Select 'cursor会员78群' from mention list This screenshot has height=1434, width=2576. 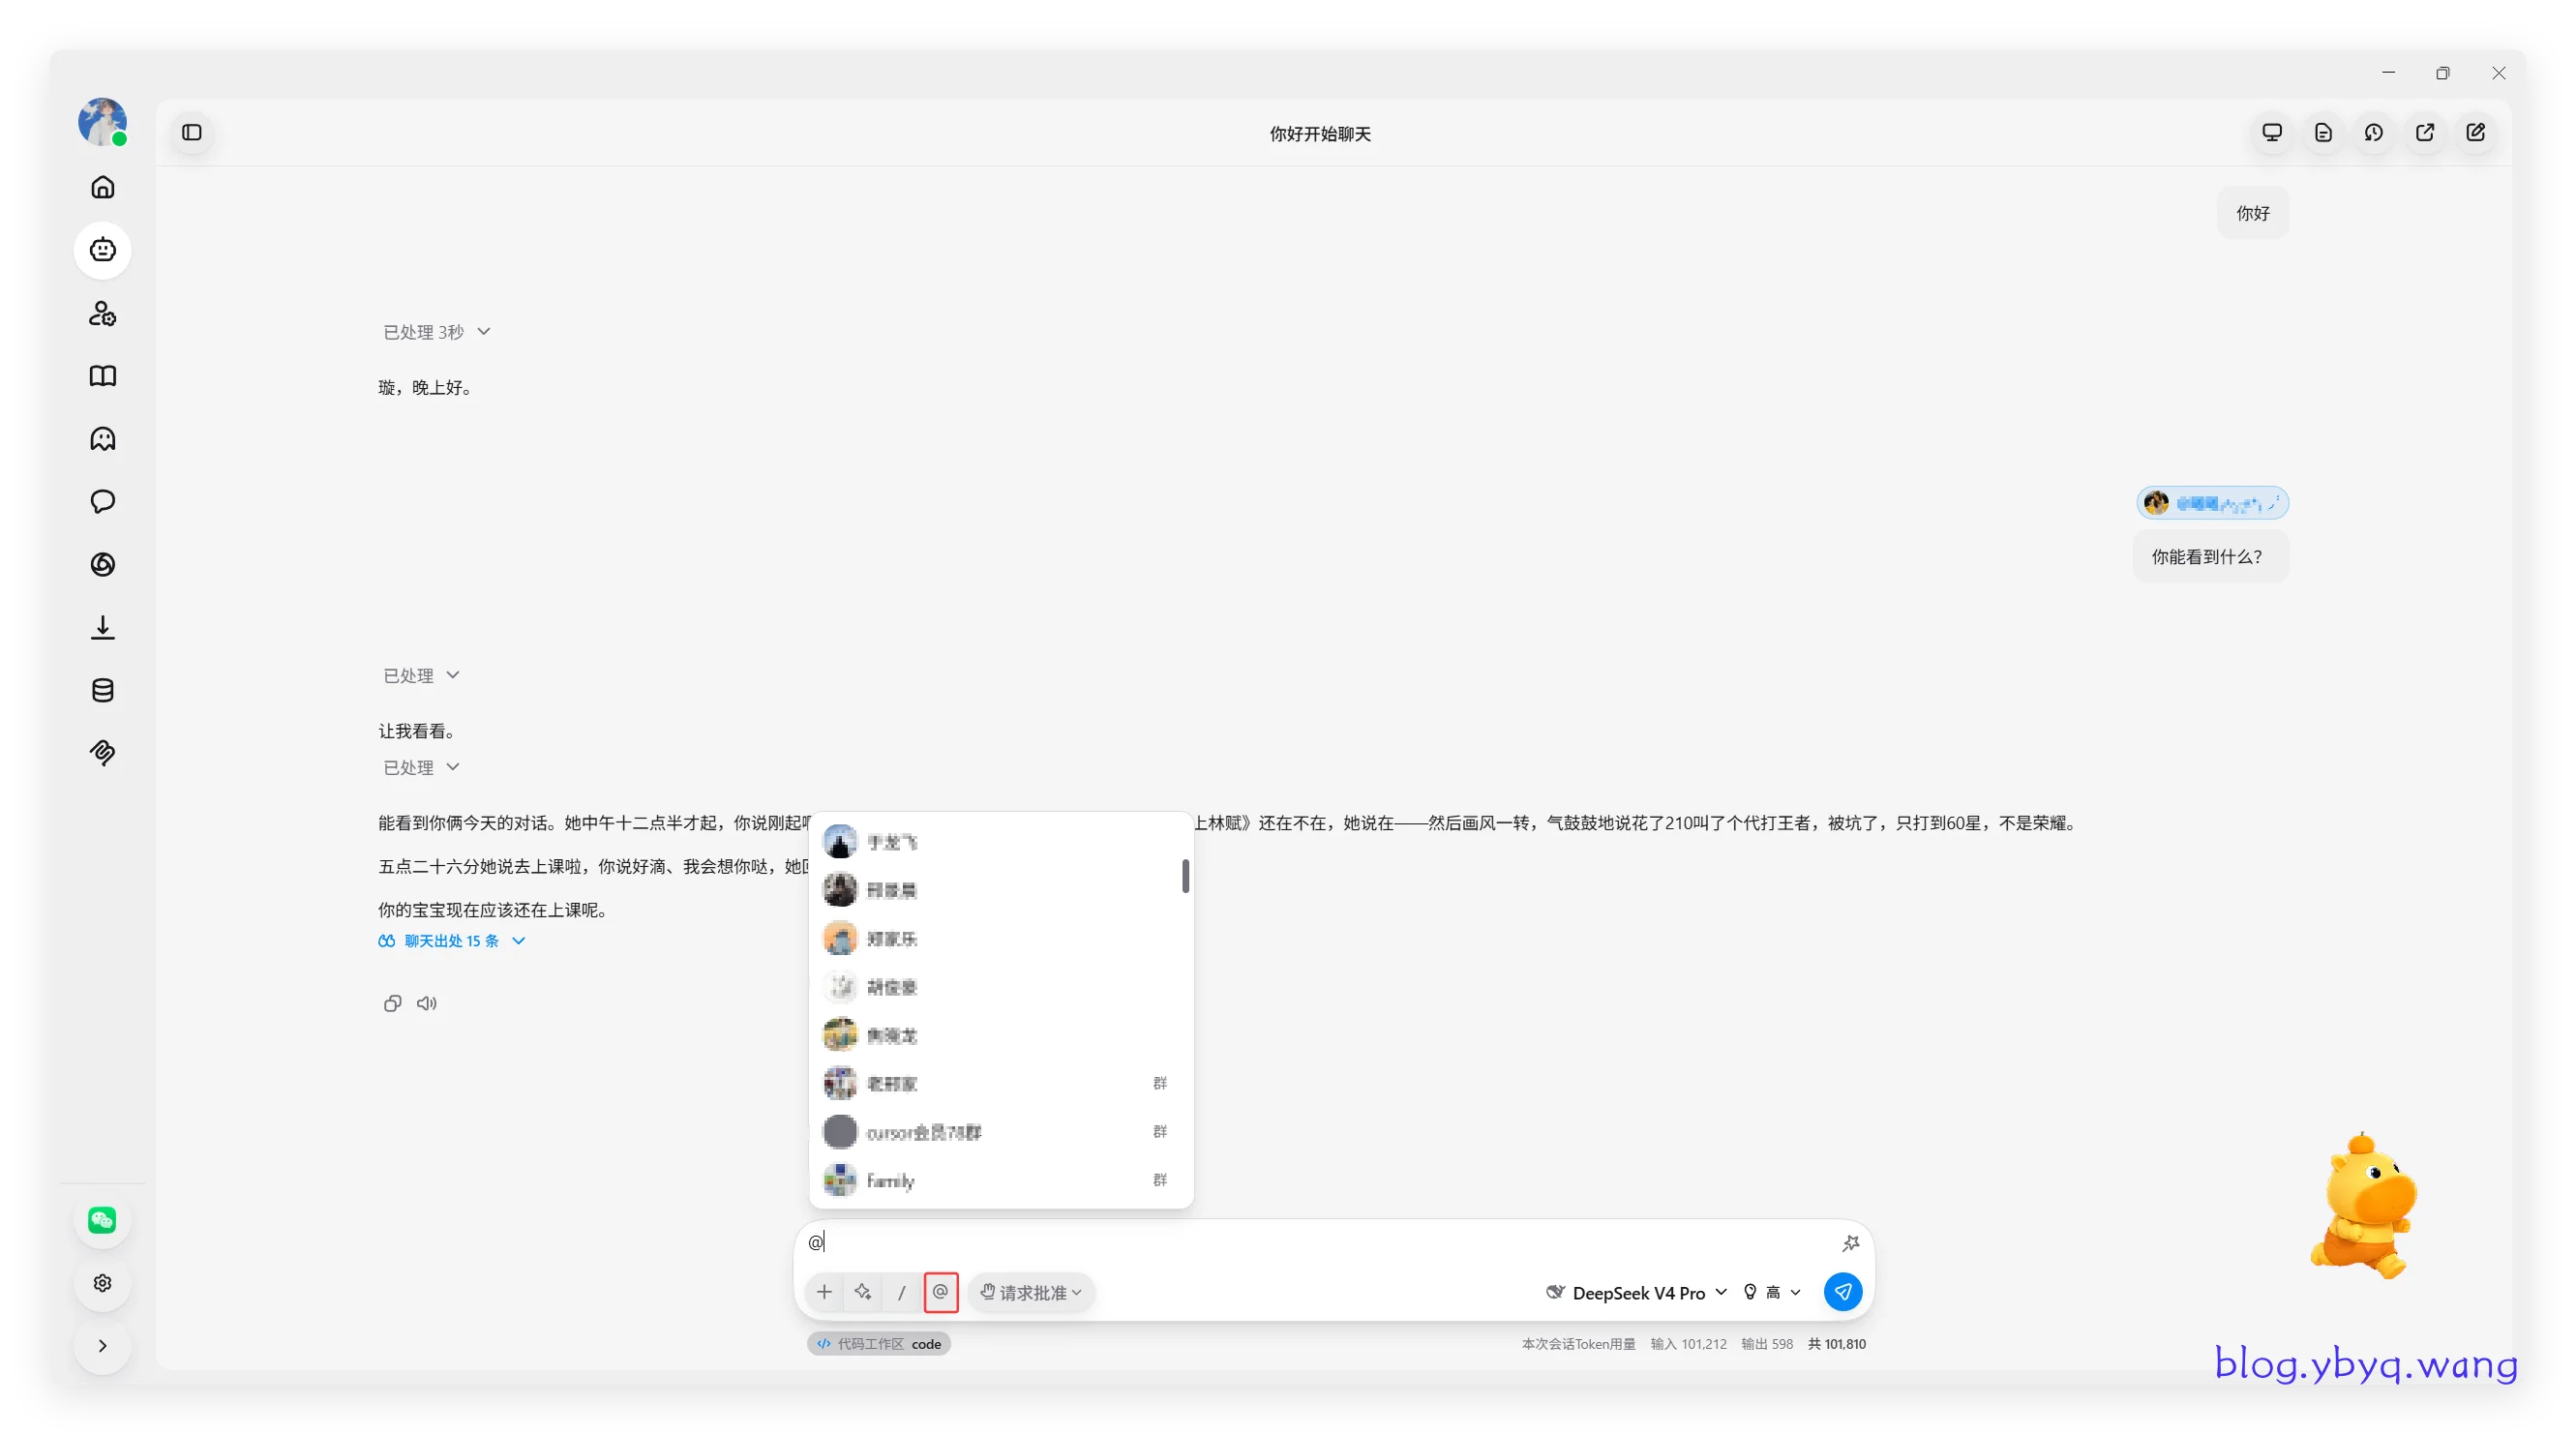tap(1000, 1132)
